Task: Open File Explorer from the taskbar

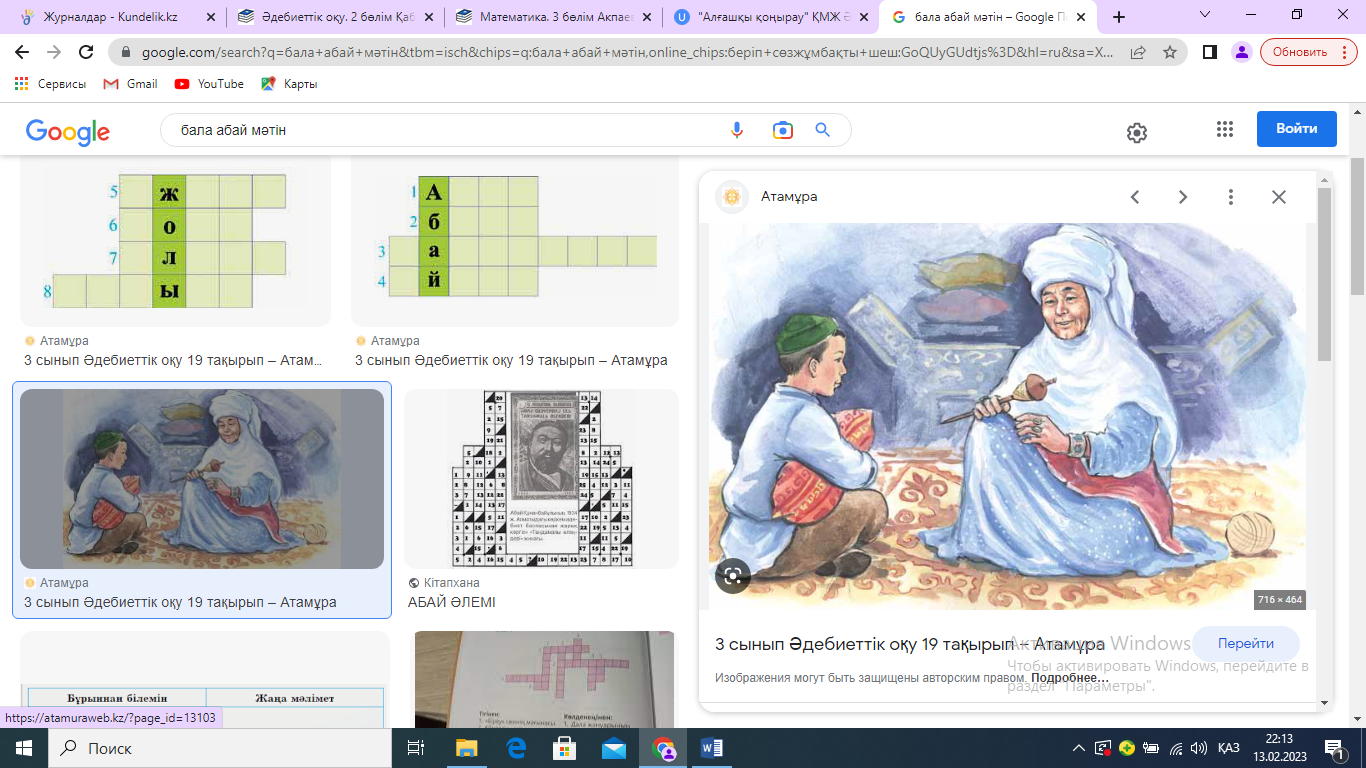Action: (x=467, y=748)
